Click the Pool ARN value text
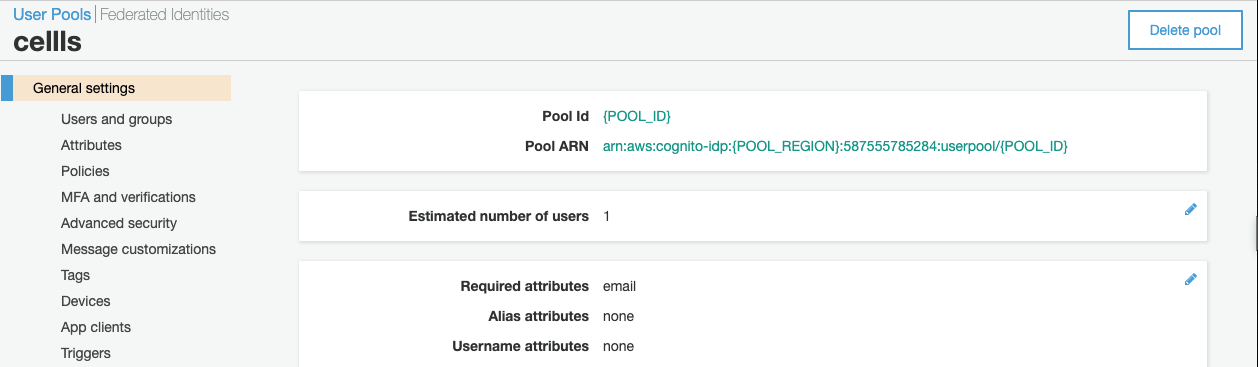The height and width of the screenshot is (367, 1258). point(835,146)
